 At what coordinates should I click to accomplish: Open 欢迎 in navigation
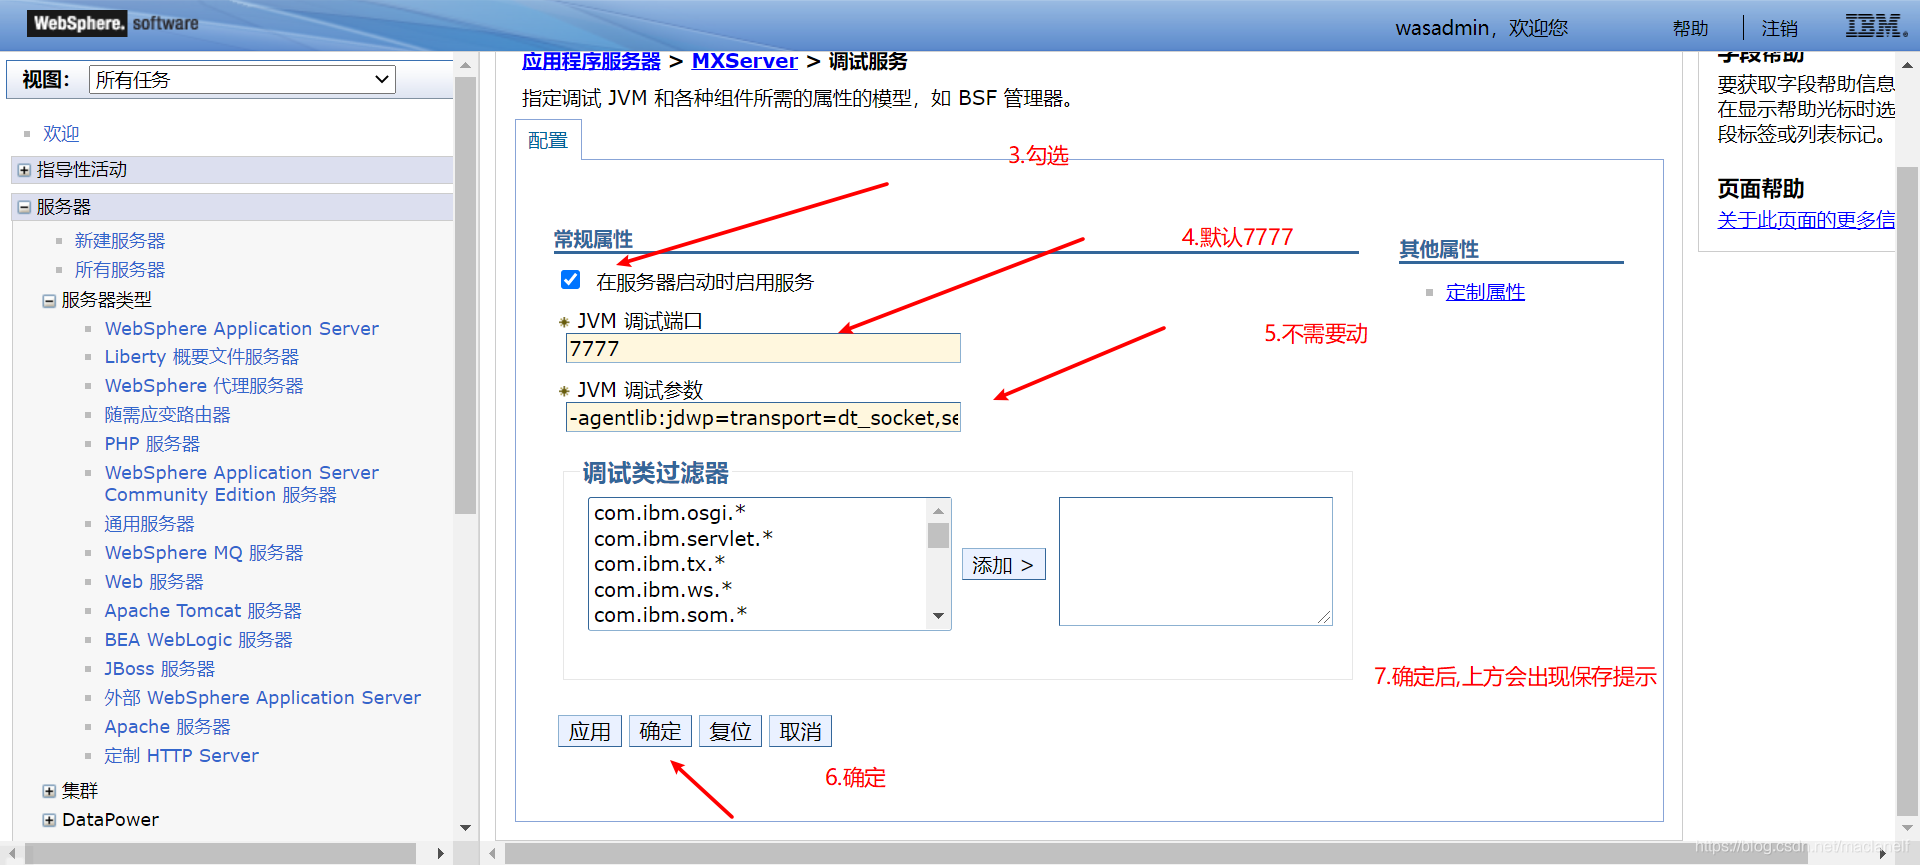click(x=61, y=134)
